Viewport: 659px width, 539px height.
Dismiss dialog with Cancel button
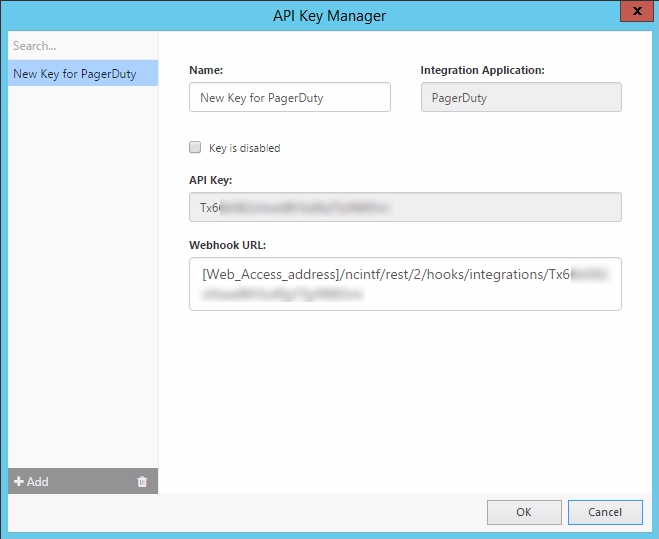tap(605, 512)
